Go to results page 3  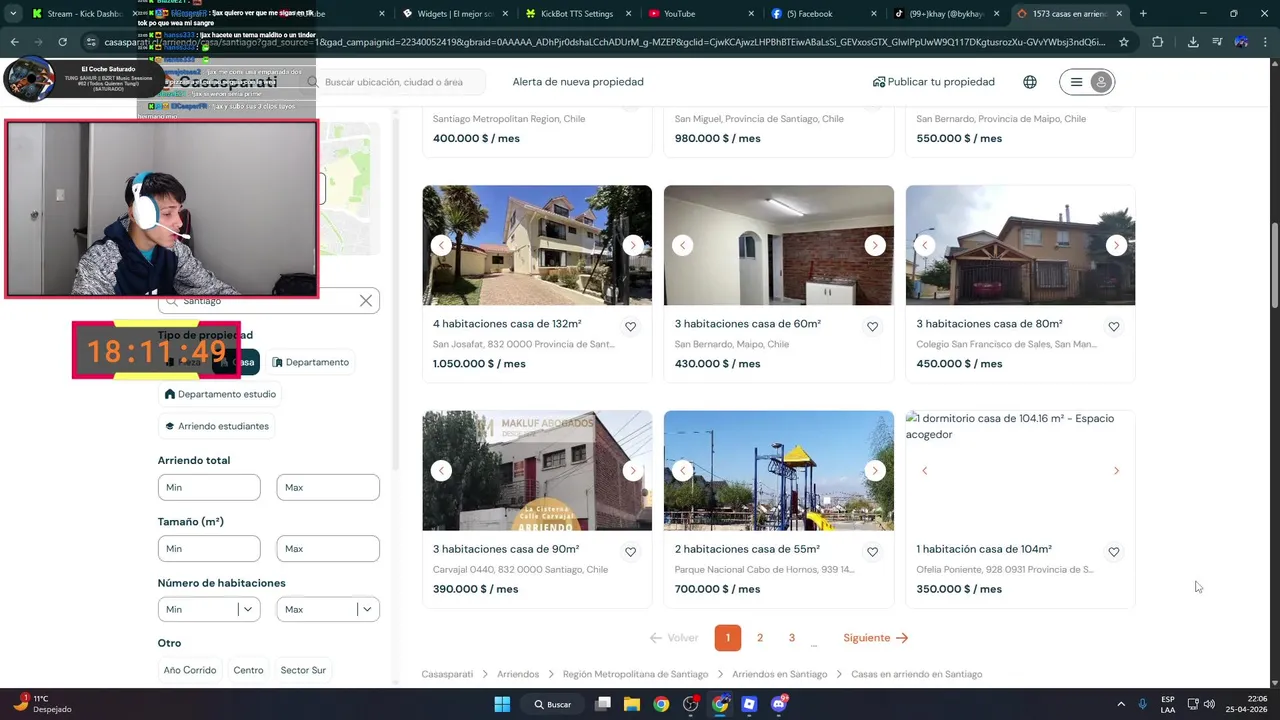[791, 638]
